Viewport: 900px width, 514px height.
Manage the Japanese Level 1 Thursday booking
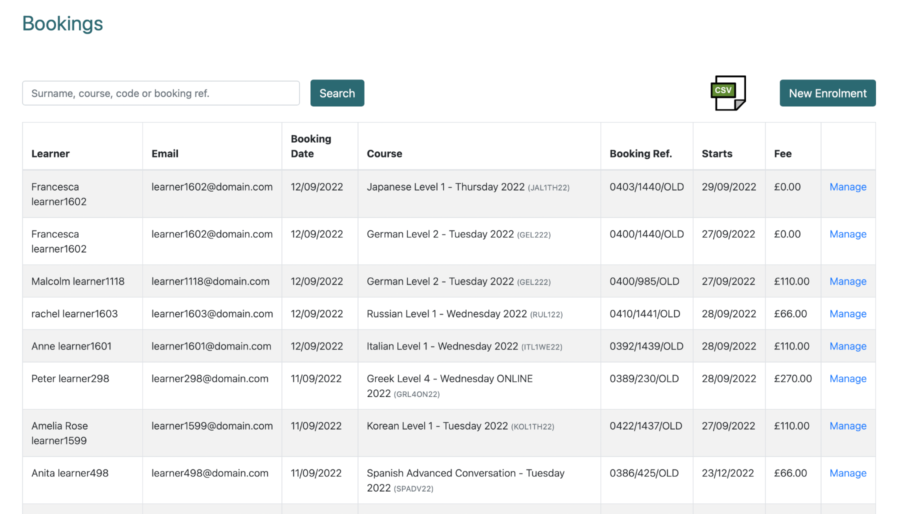point(847,187)
